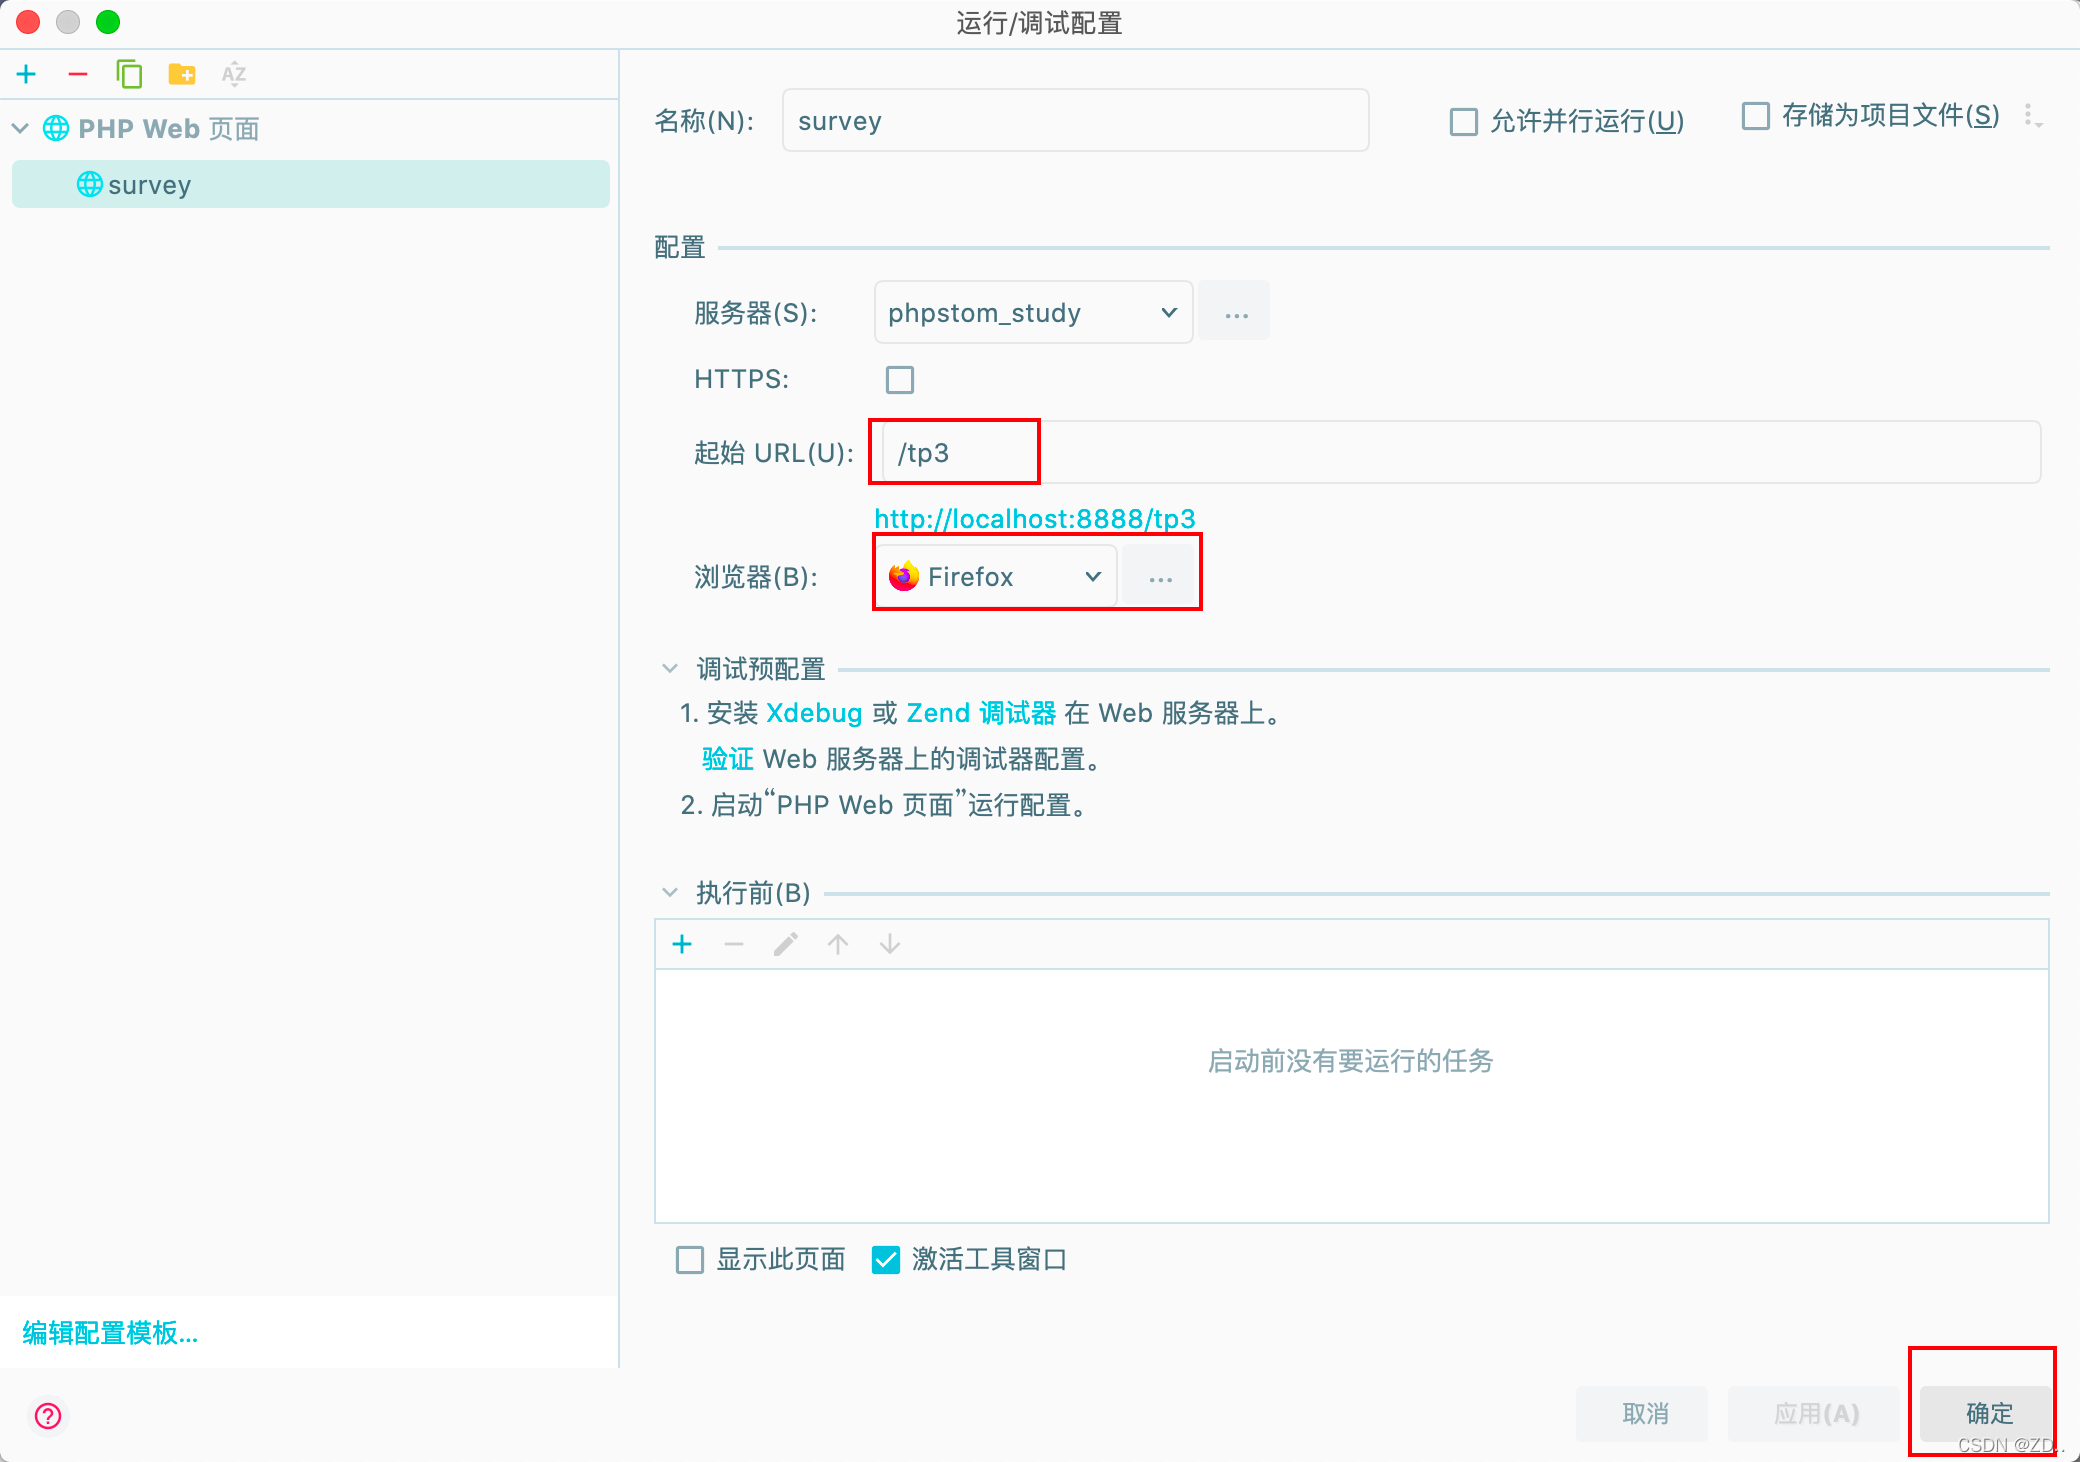Image resolution: width=2080 pixels, height=1462 pixels.
Task: Select the survey configuration in tree
Action: click(150, 185)
